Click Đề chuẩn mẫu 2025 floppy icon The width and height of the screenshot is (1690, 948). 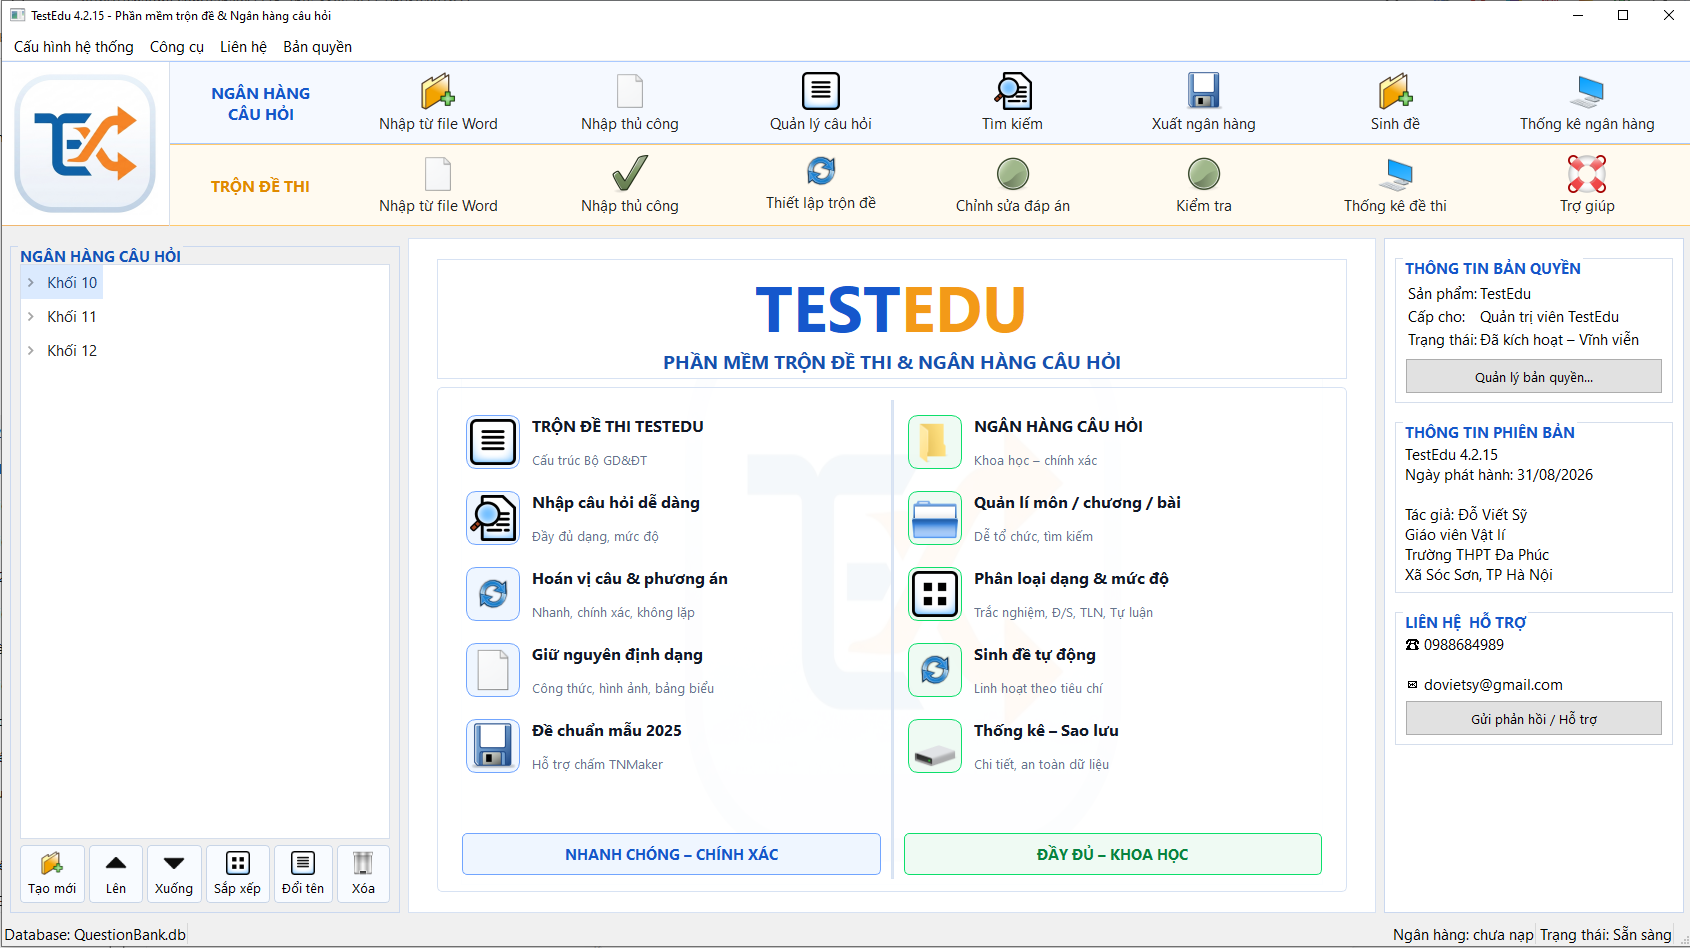point(493,745)
